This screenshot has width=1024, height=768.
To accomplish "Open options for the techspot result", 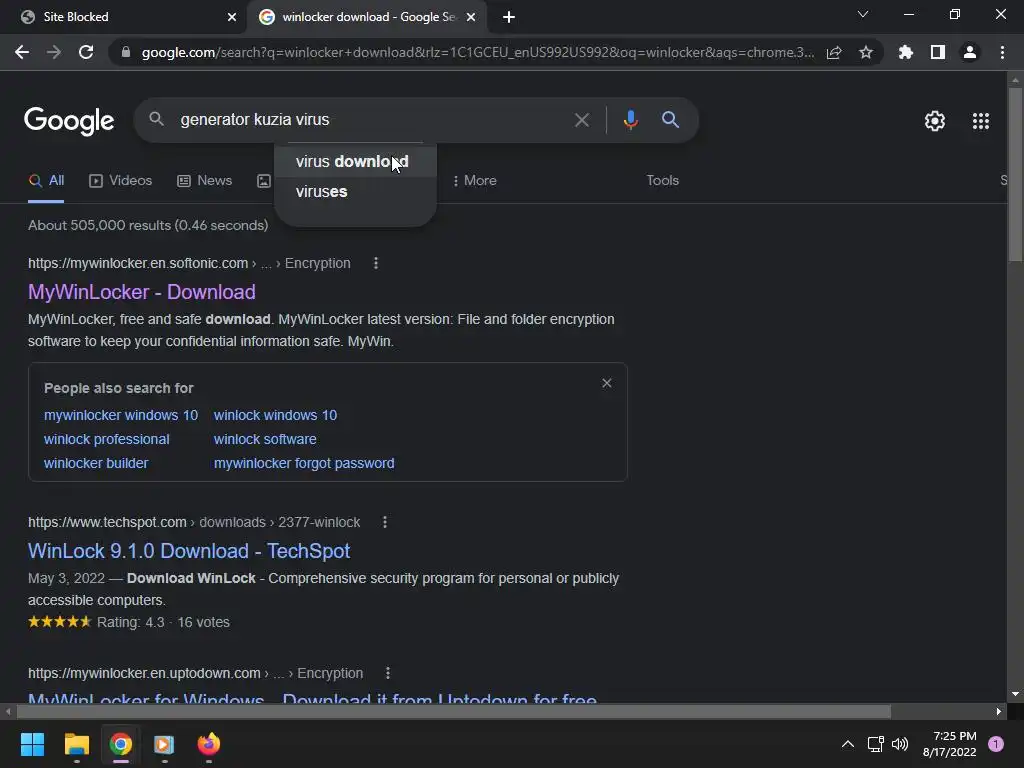I will coord(385,522).
